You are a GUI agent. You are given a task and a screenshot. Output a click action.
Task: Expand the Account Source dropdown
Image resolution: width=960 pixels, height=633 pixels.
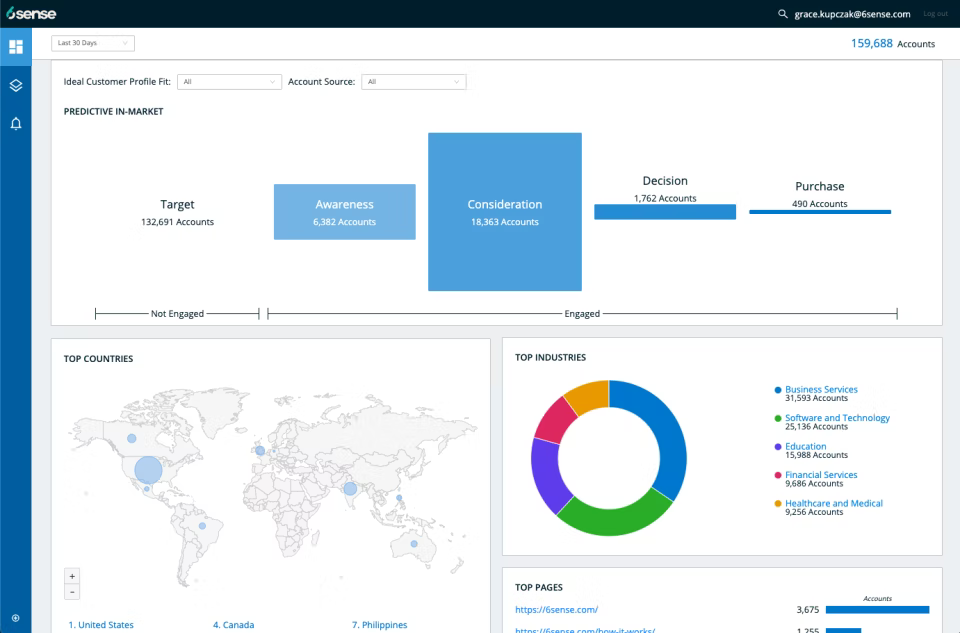(x=414, y=81)
